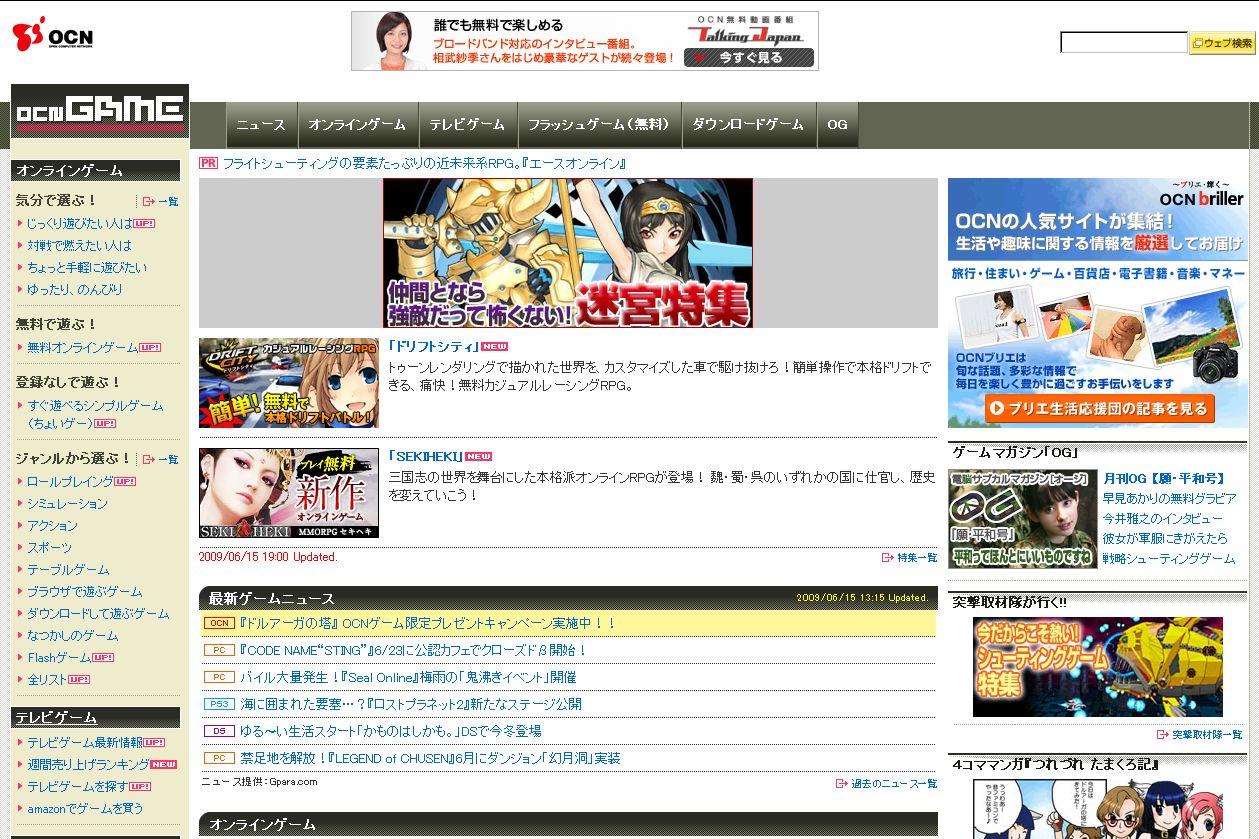Select ゆったり、のんびり sidebar link
The height and width of the screenshot is (839, 1259).
point(75,289)
